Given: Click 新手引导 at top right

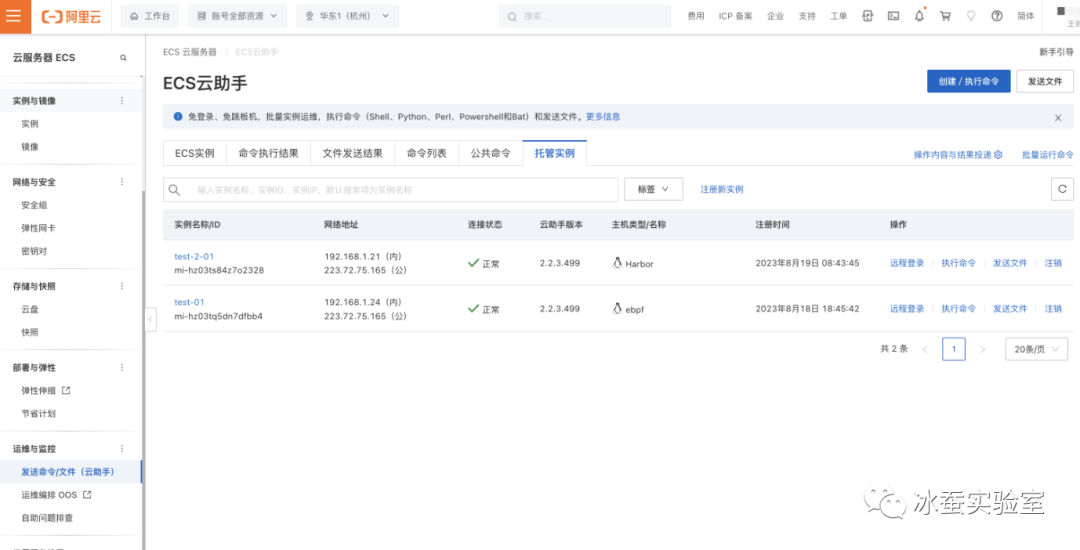Looking at the screenshot, I should coord(1056,52).
